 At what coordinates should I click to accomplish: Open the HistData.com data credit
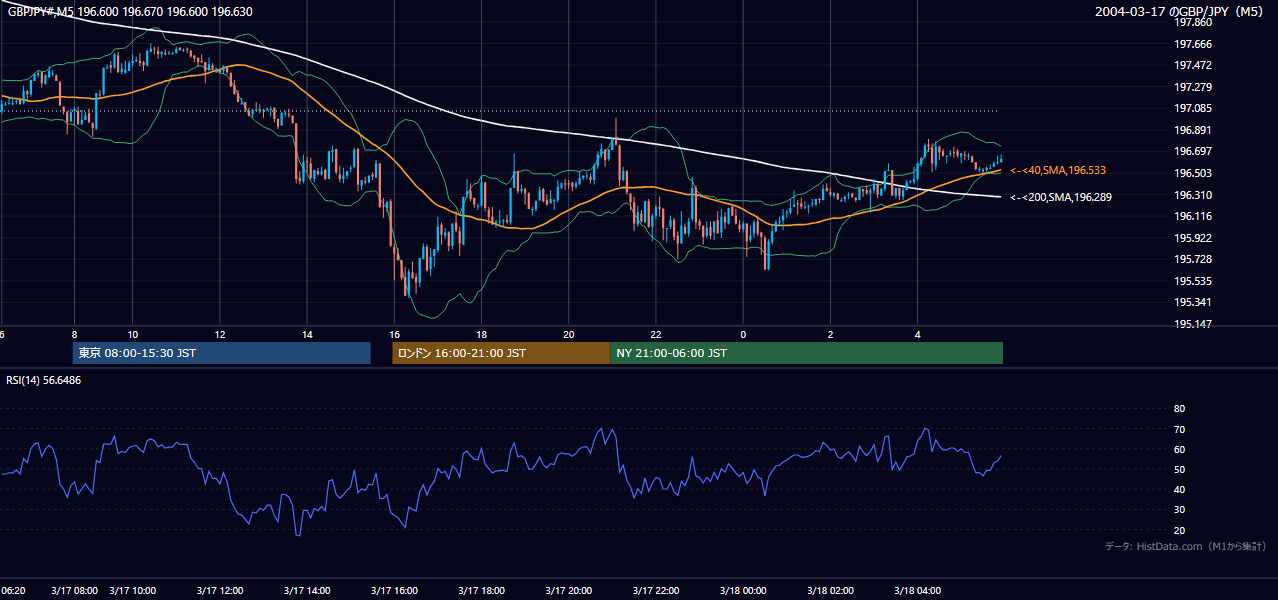click(x=1186, y=546)
